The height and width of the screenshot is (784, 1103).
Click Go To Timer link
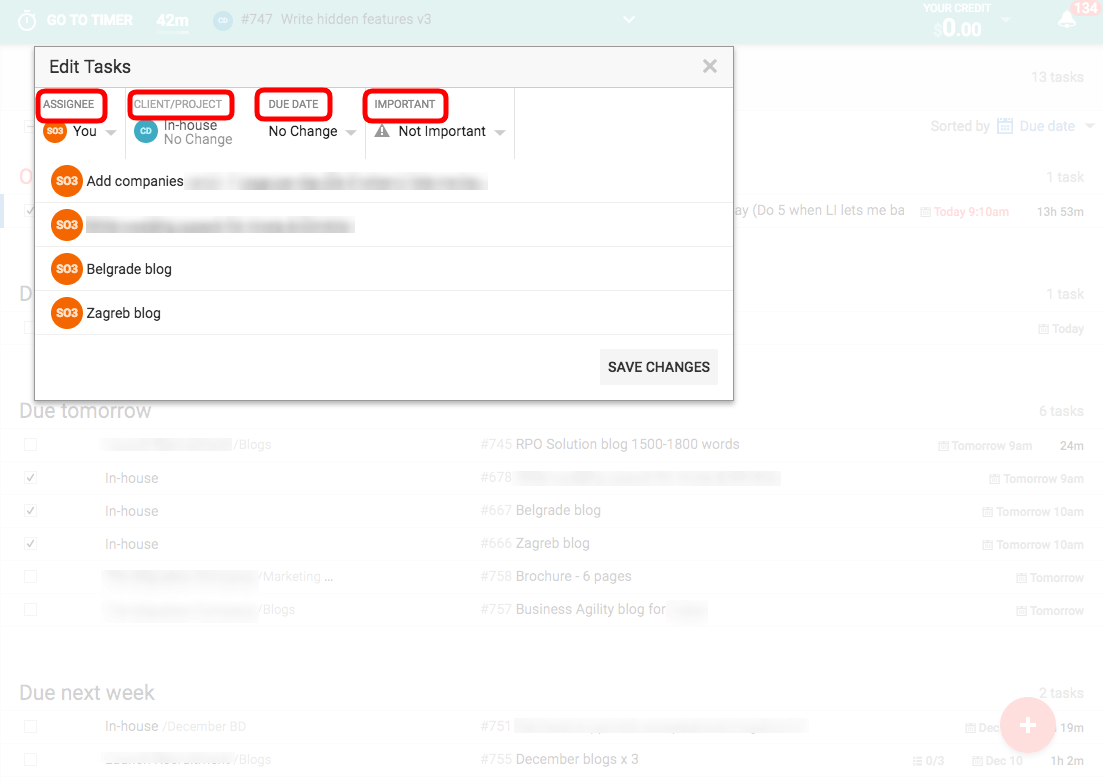click(89, 20)
